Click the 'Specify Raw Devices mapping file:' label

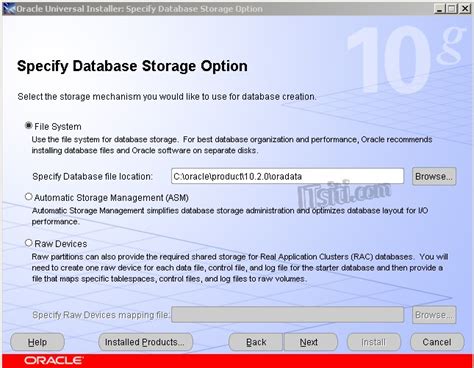(101, 315)
